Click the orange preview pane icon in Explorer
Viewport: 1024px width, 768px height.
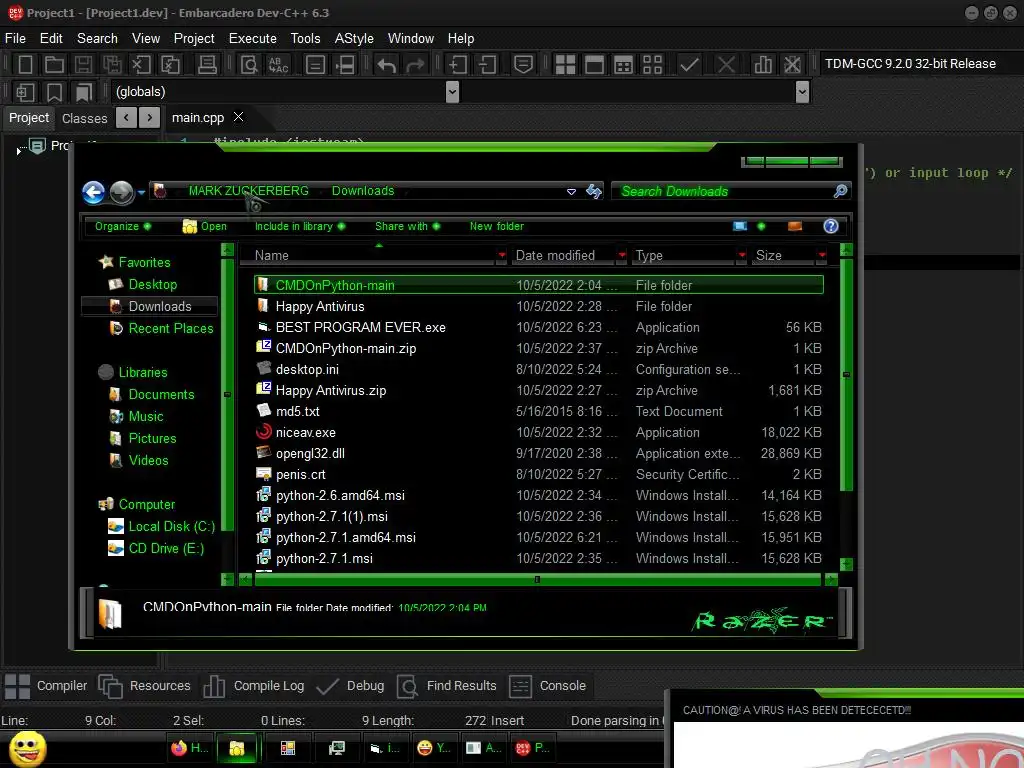(795, 226)
